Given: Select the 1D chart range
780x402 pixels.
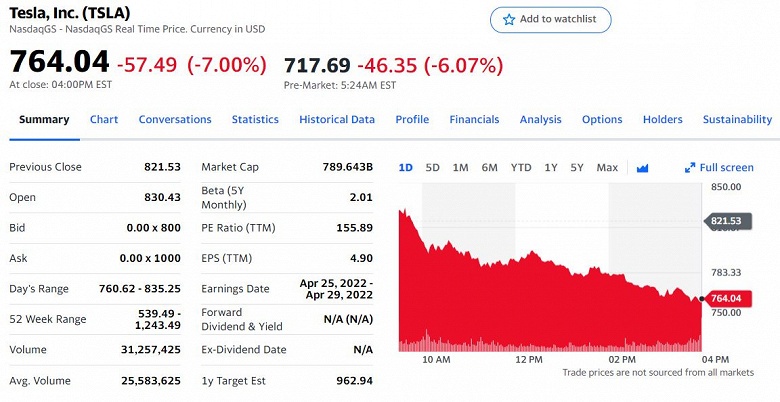Looking at the screenshot, I should [405, 168].
